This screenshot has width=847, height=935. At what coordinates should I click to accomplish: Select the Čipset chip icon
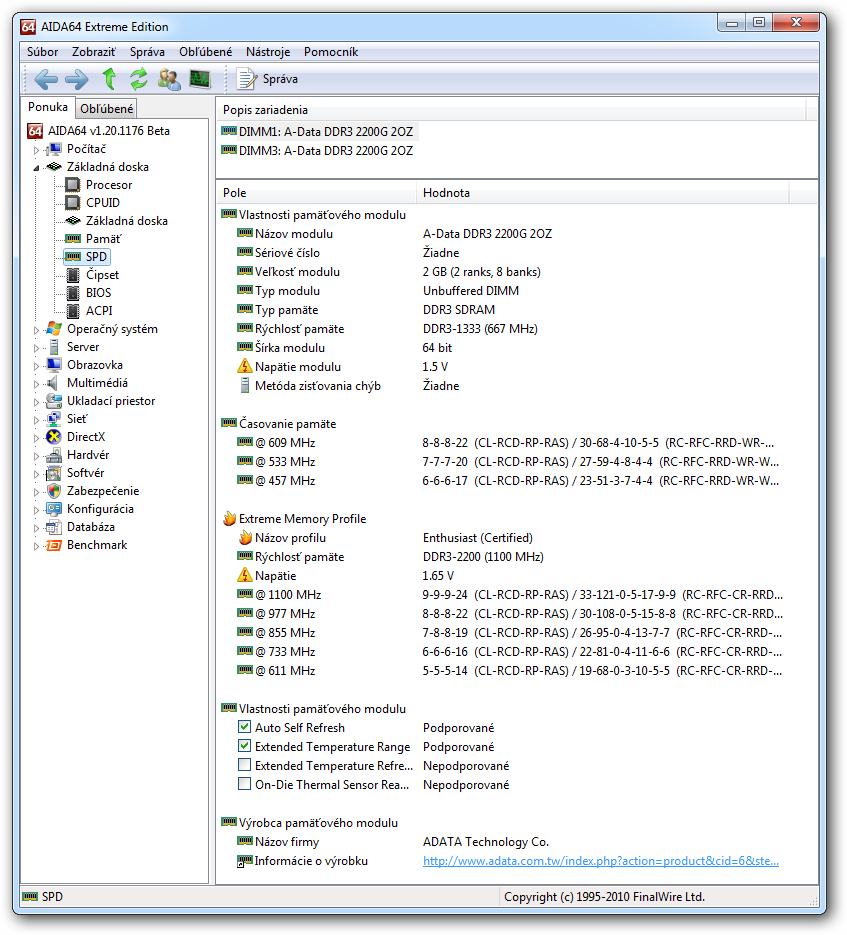(x=73, y=275)
